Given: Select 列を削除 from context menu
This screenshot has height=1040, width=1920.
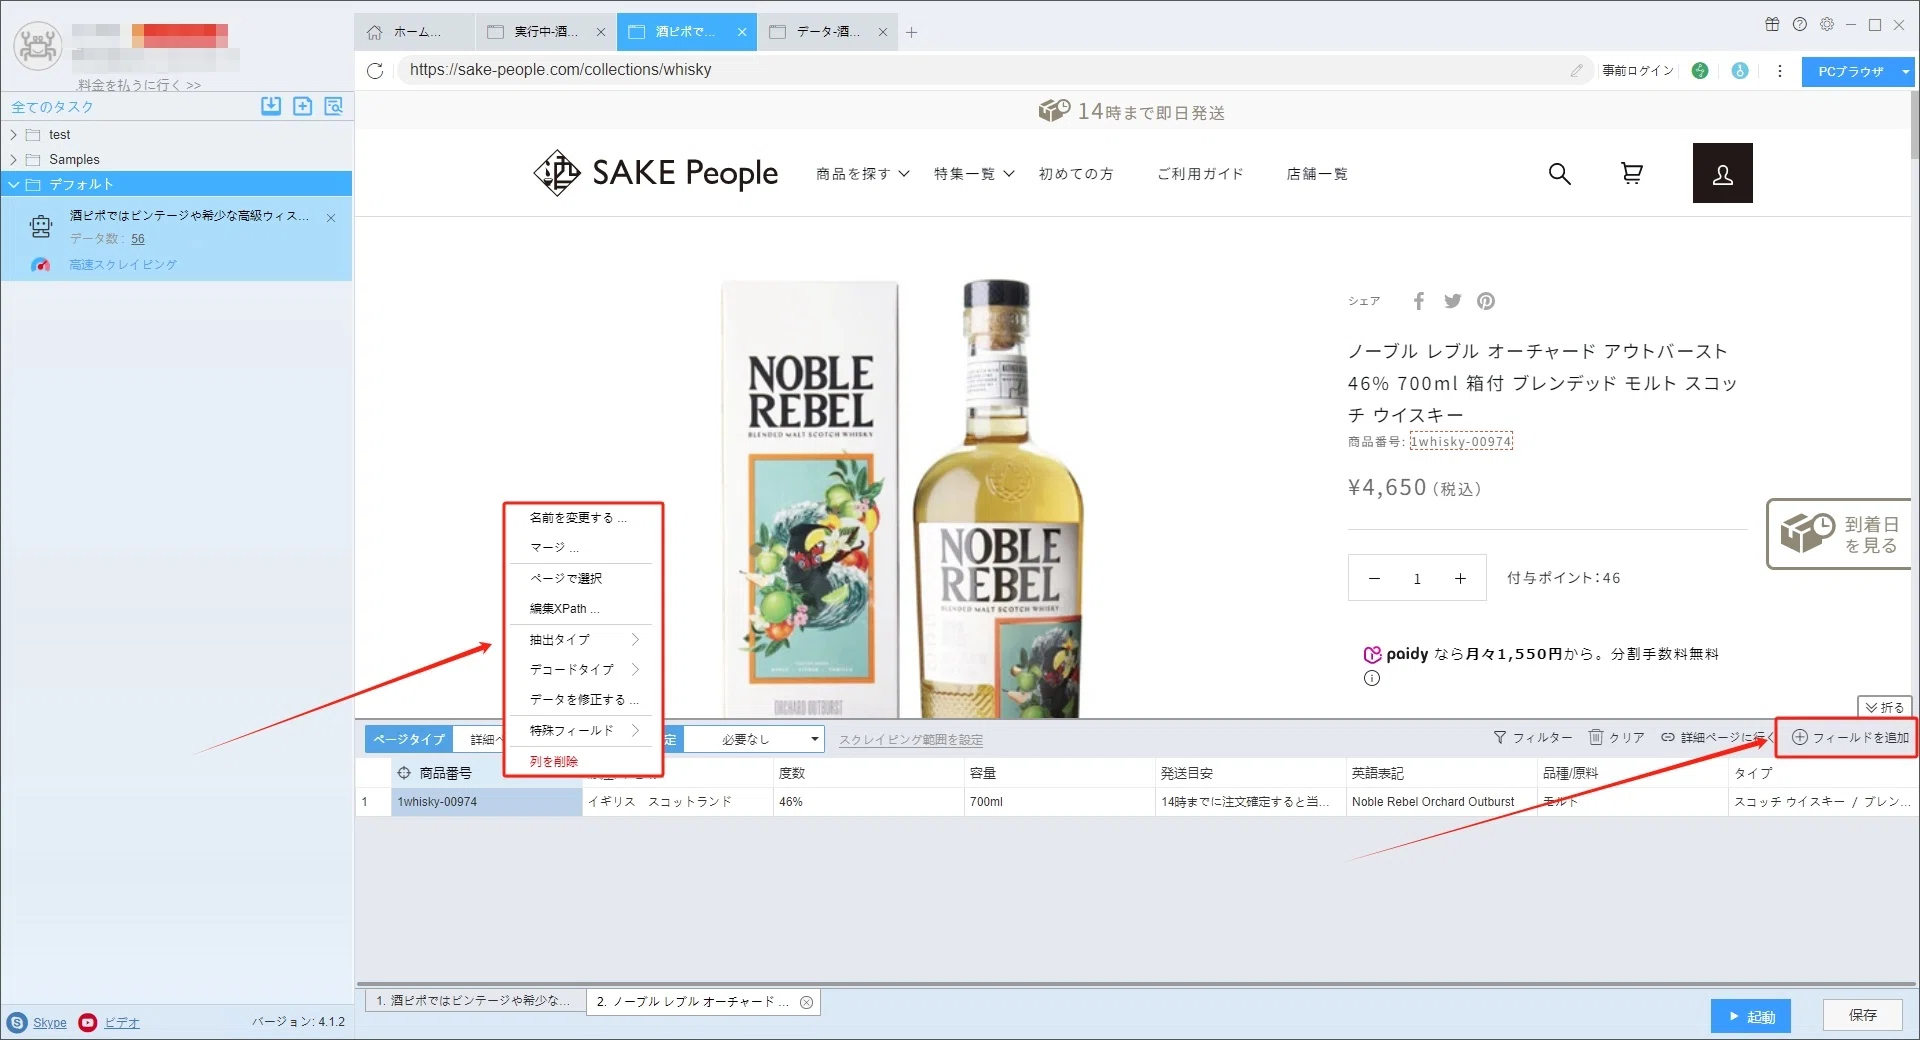Looking at the screenshot, I should 554,762.
